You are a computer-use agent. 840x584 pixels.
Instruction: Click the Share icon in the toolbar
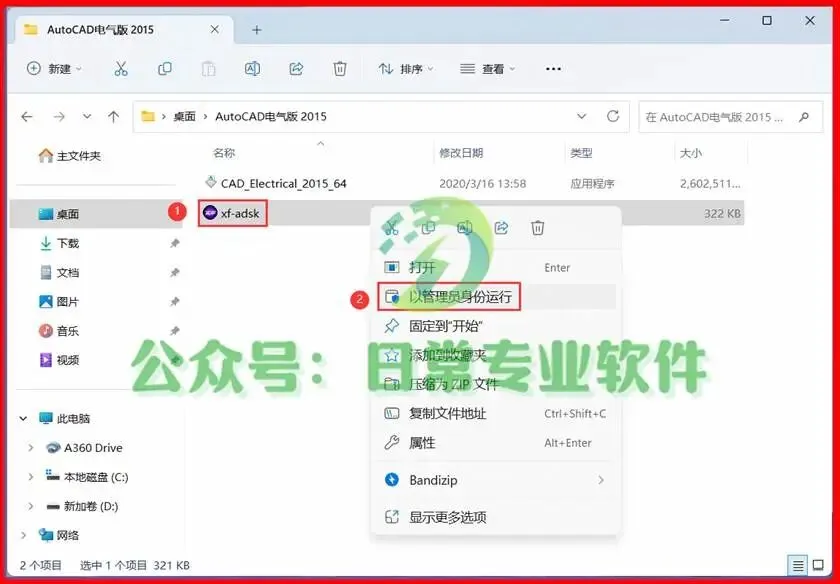click(x=296, y=69)
